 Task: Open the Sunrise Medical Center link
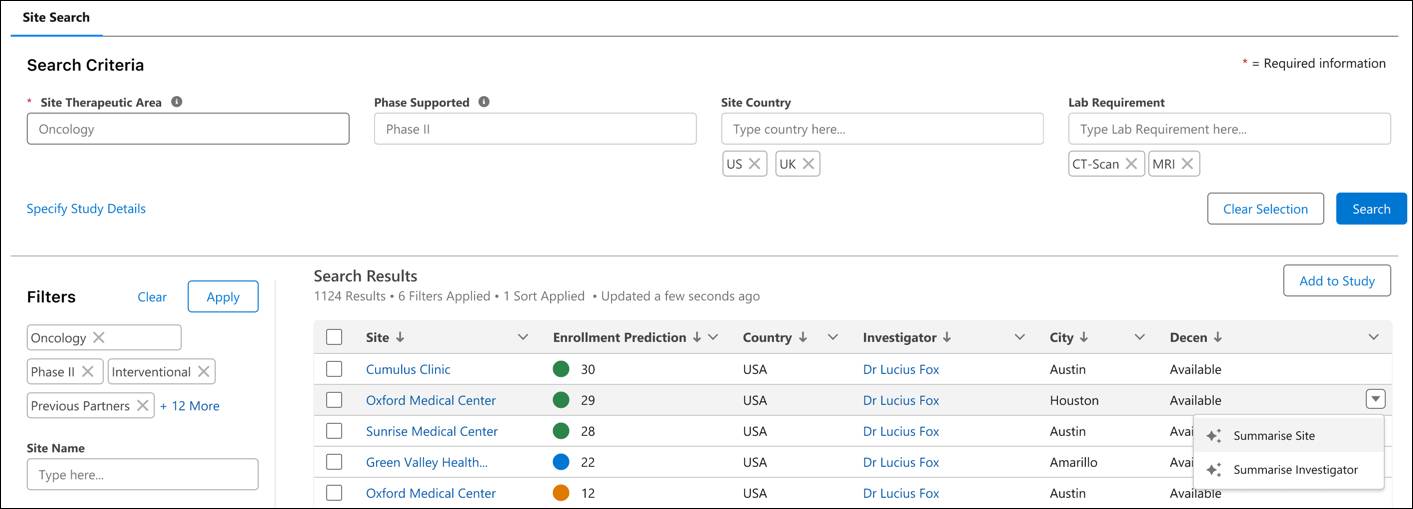click(432, 431)
